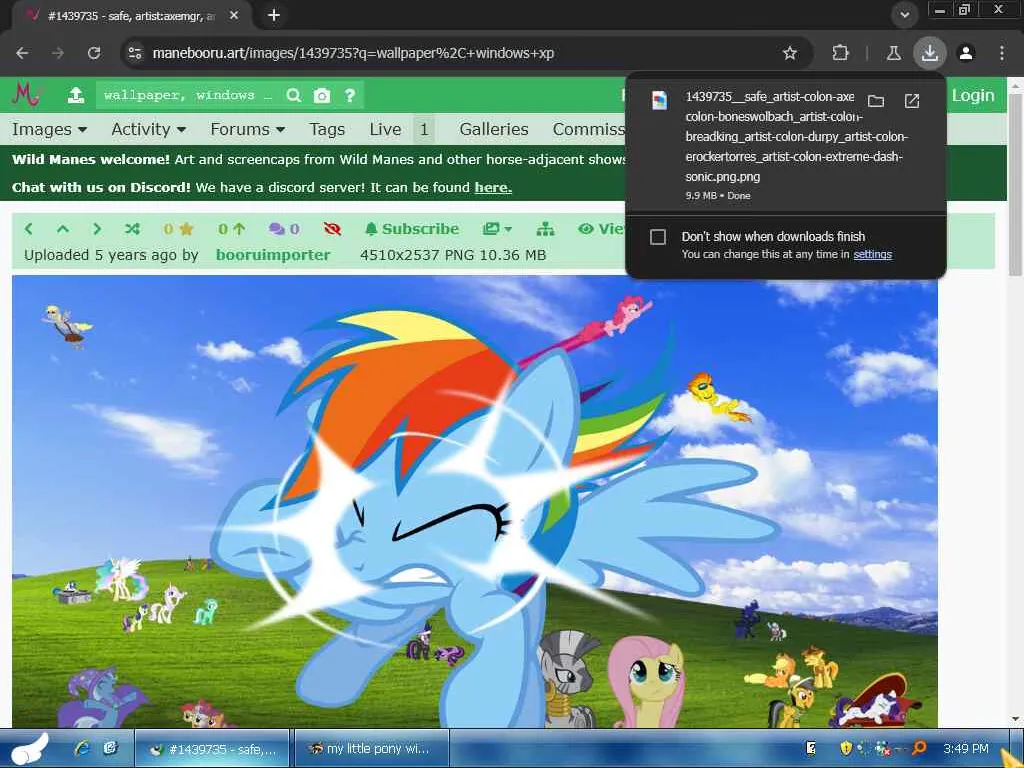Reload the page
Image resolution: width=1024 pixels, height=768 pixels.
click(94, 53)
